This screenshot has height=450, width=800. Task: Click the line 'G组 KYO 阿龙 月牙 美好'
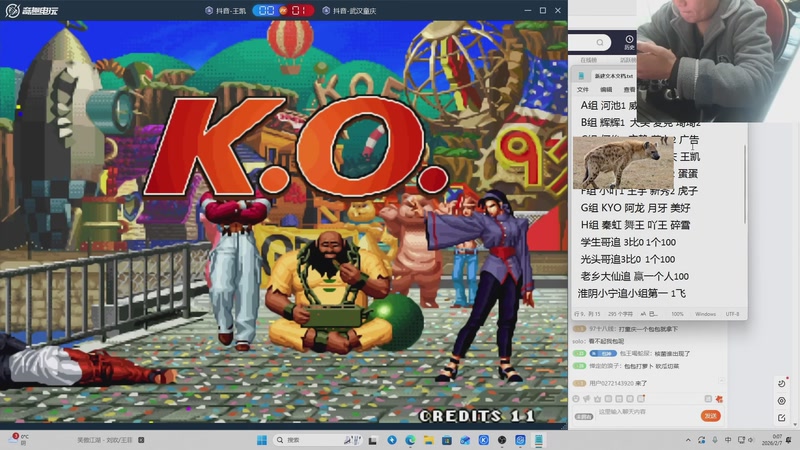coord(635,208)
